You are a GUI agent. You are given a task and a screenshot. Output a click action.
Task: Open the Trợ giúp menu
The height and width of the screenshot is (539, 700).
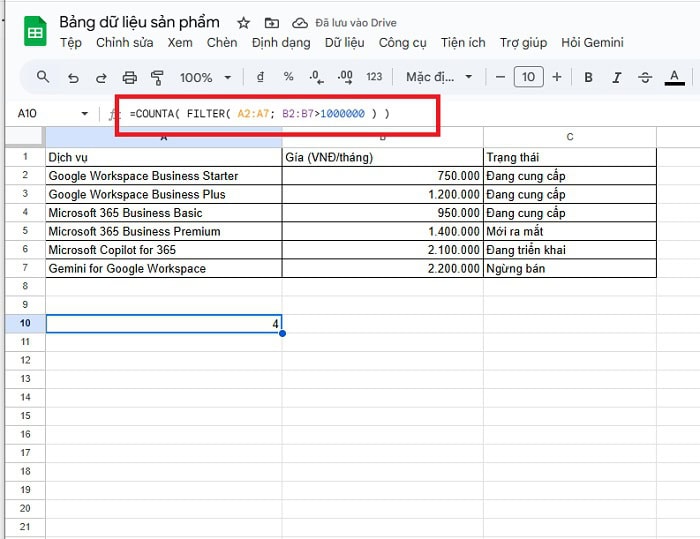coord(523,42)
